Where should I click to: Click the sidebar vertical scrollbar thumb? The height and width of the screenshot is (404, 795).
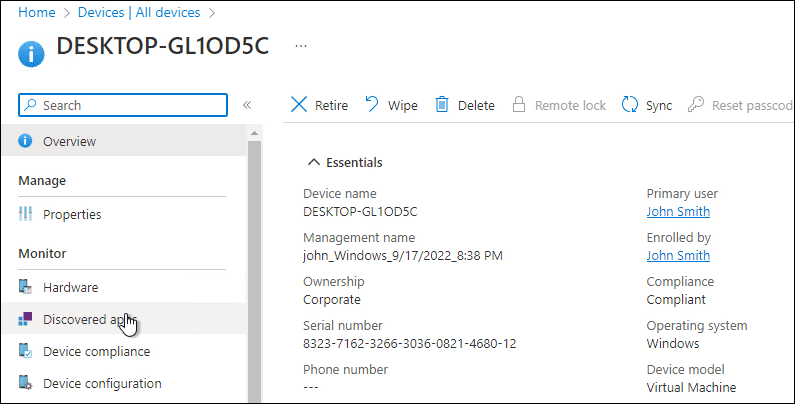pos(254,271)
